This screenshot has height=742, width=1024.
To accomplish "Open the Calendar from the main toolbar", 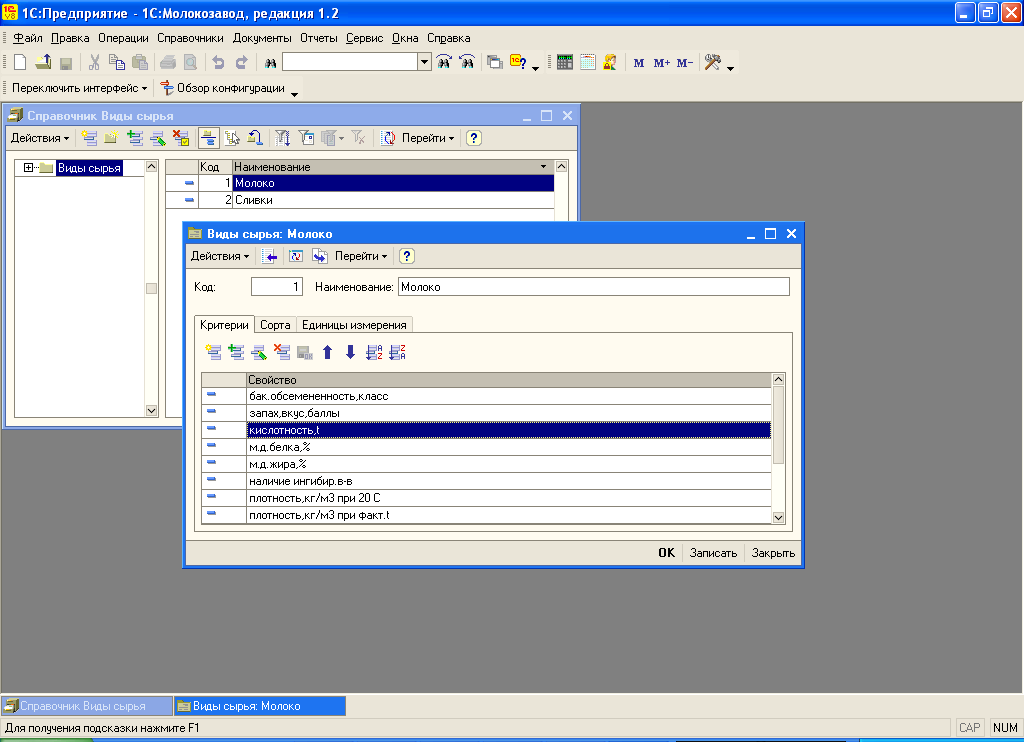I will point(588,63).
